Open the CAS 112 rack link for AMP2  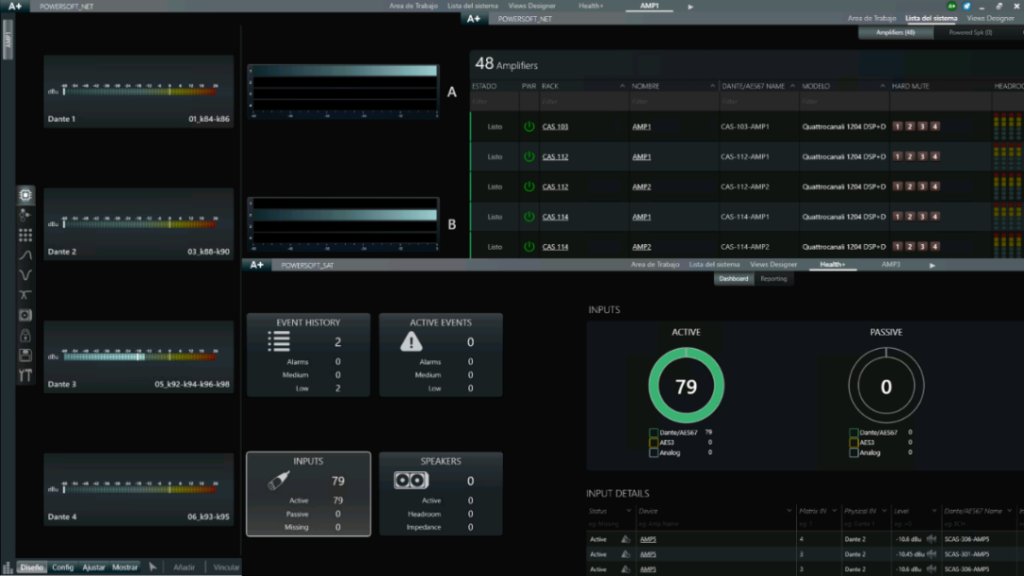click(555, 187)
